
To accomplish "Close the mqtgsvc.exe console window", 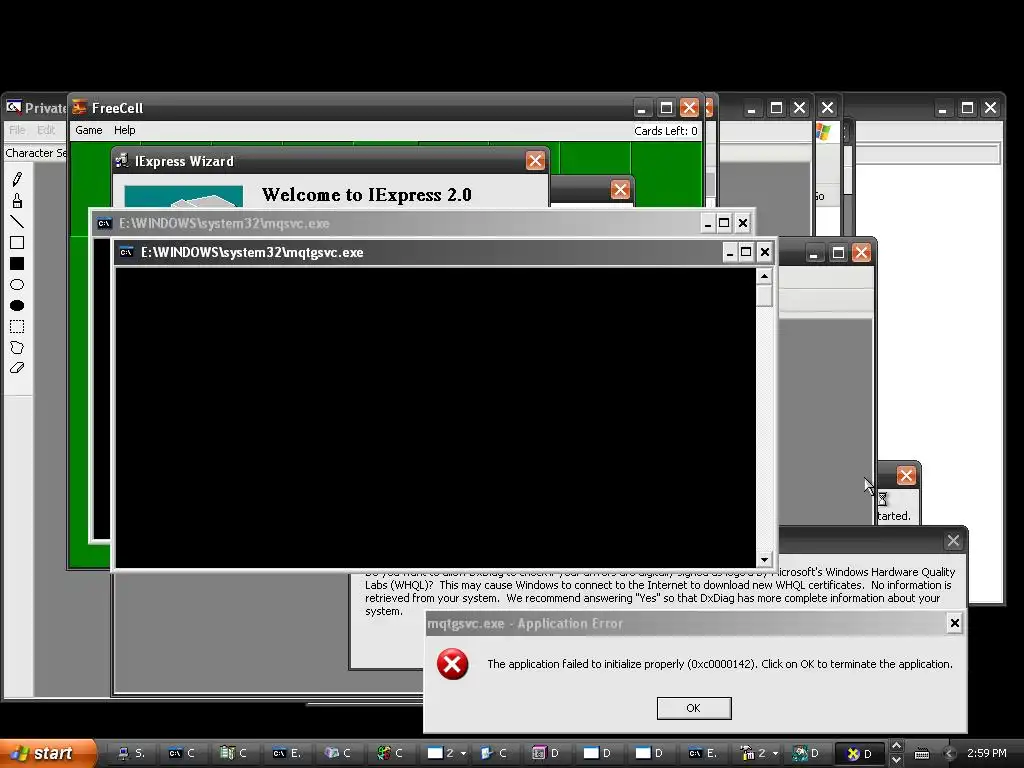I will point(765,252).
